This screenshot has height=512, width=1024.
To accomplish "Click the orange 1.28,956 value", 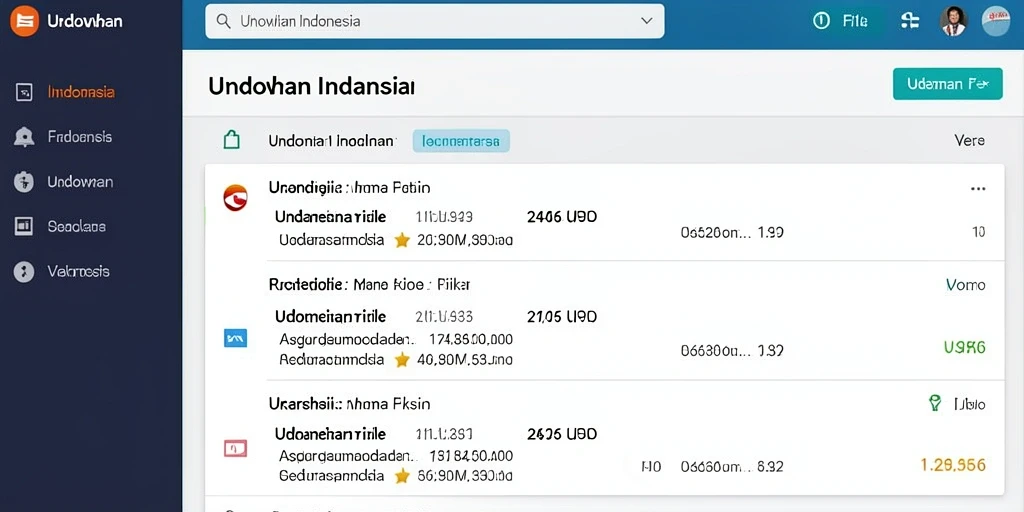I will [x=953, y=465].
